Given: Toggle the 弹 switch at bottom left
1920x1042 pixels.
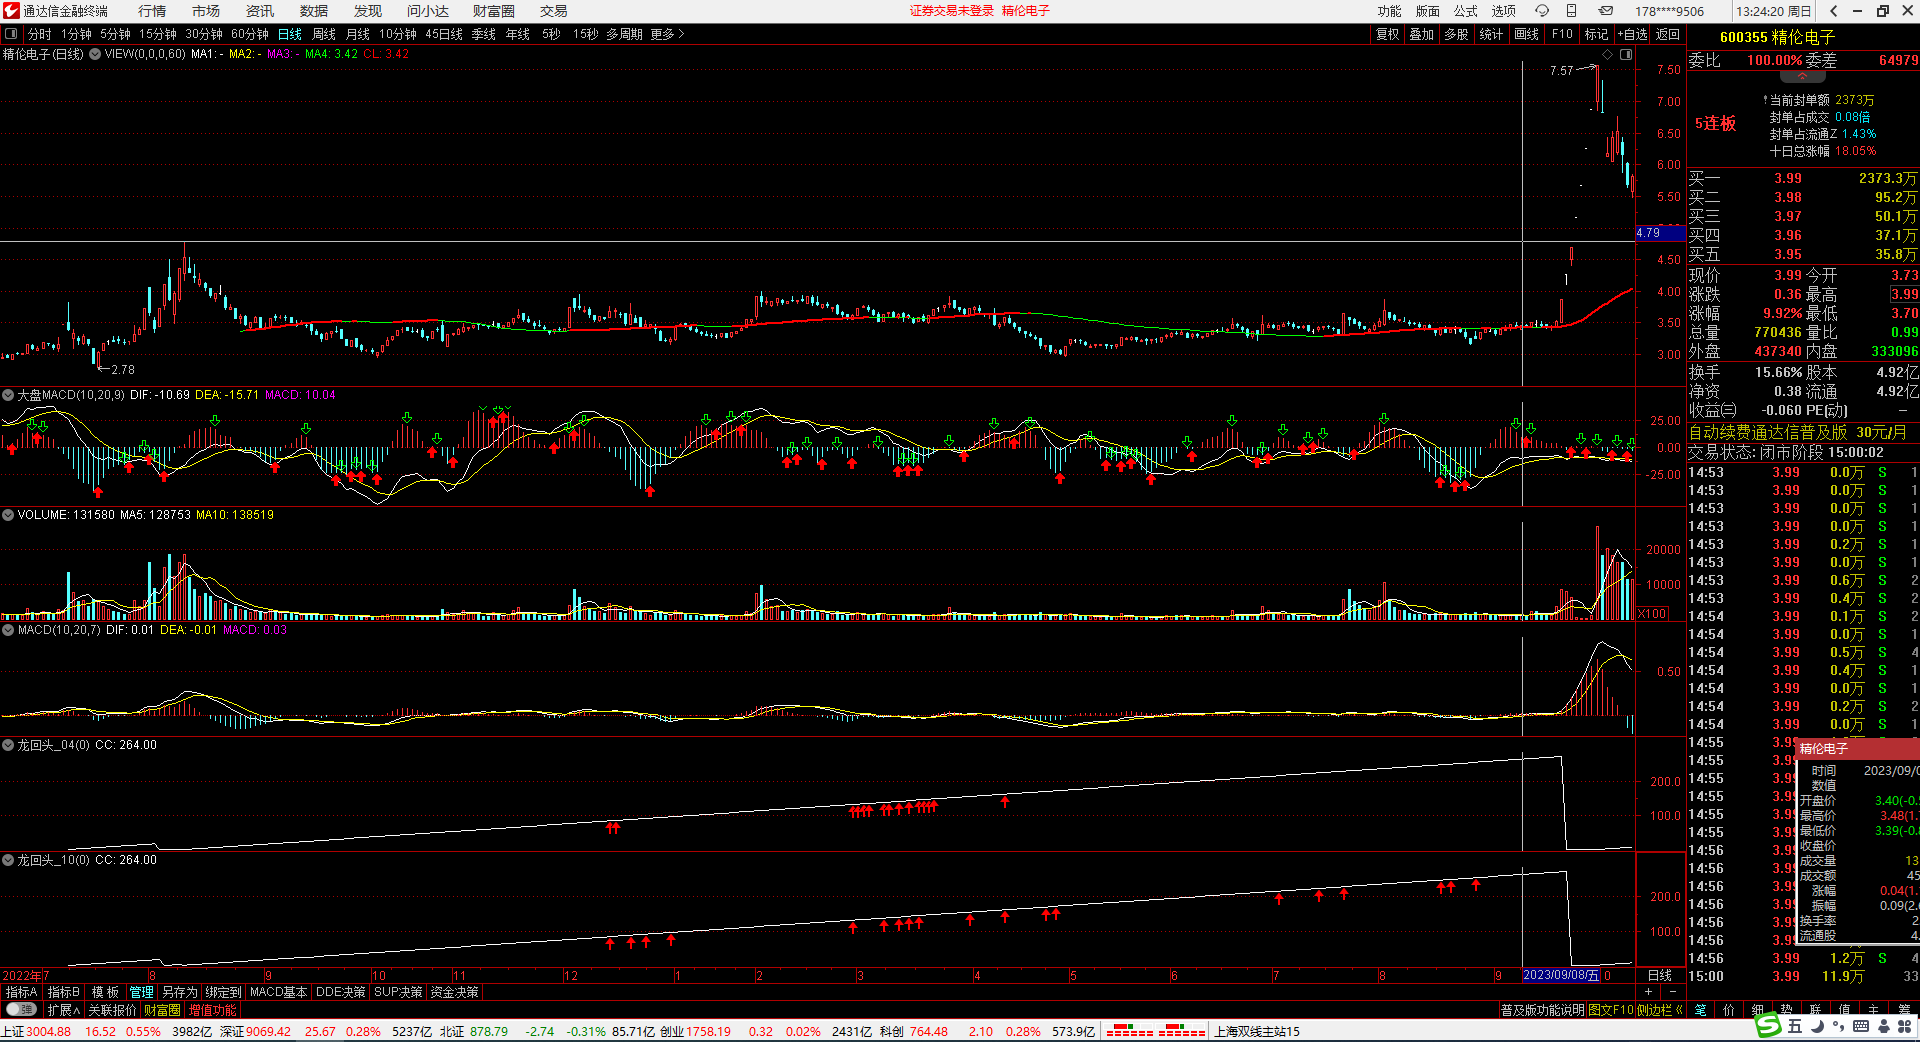Looking at the screenshot, I should coord(21,1010).
